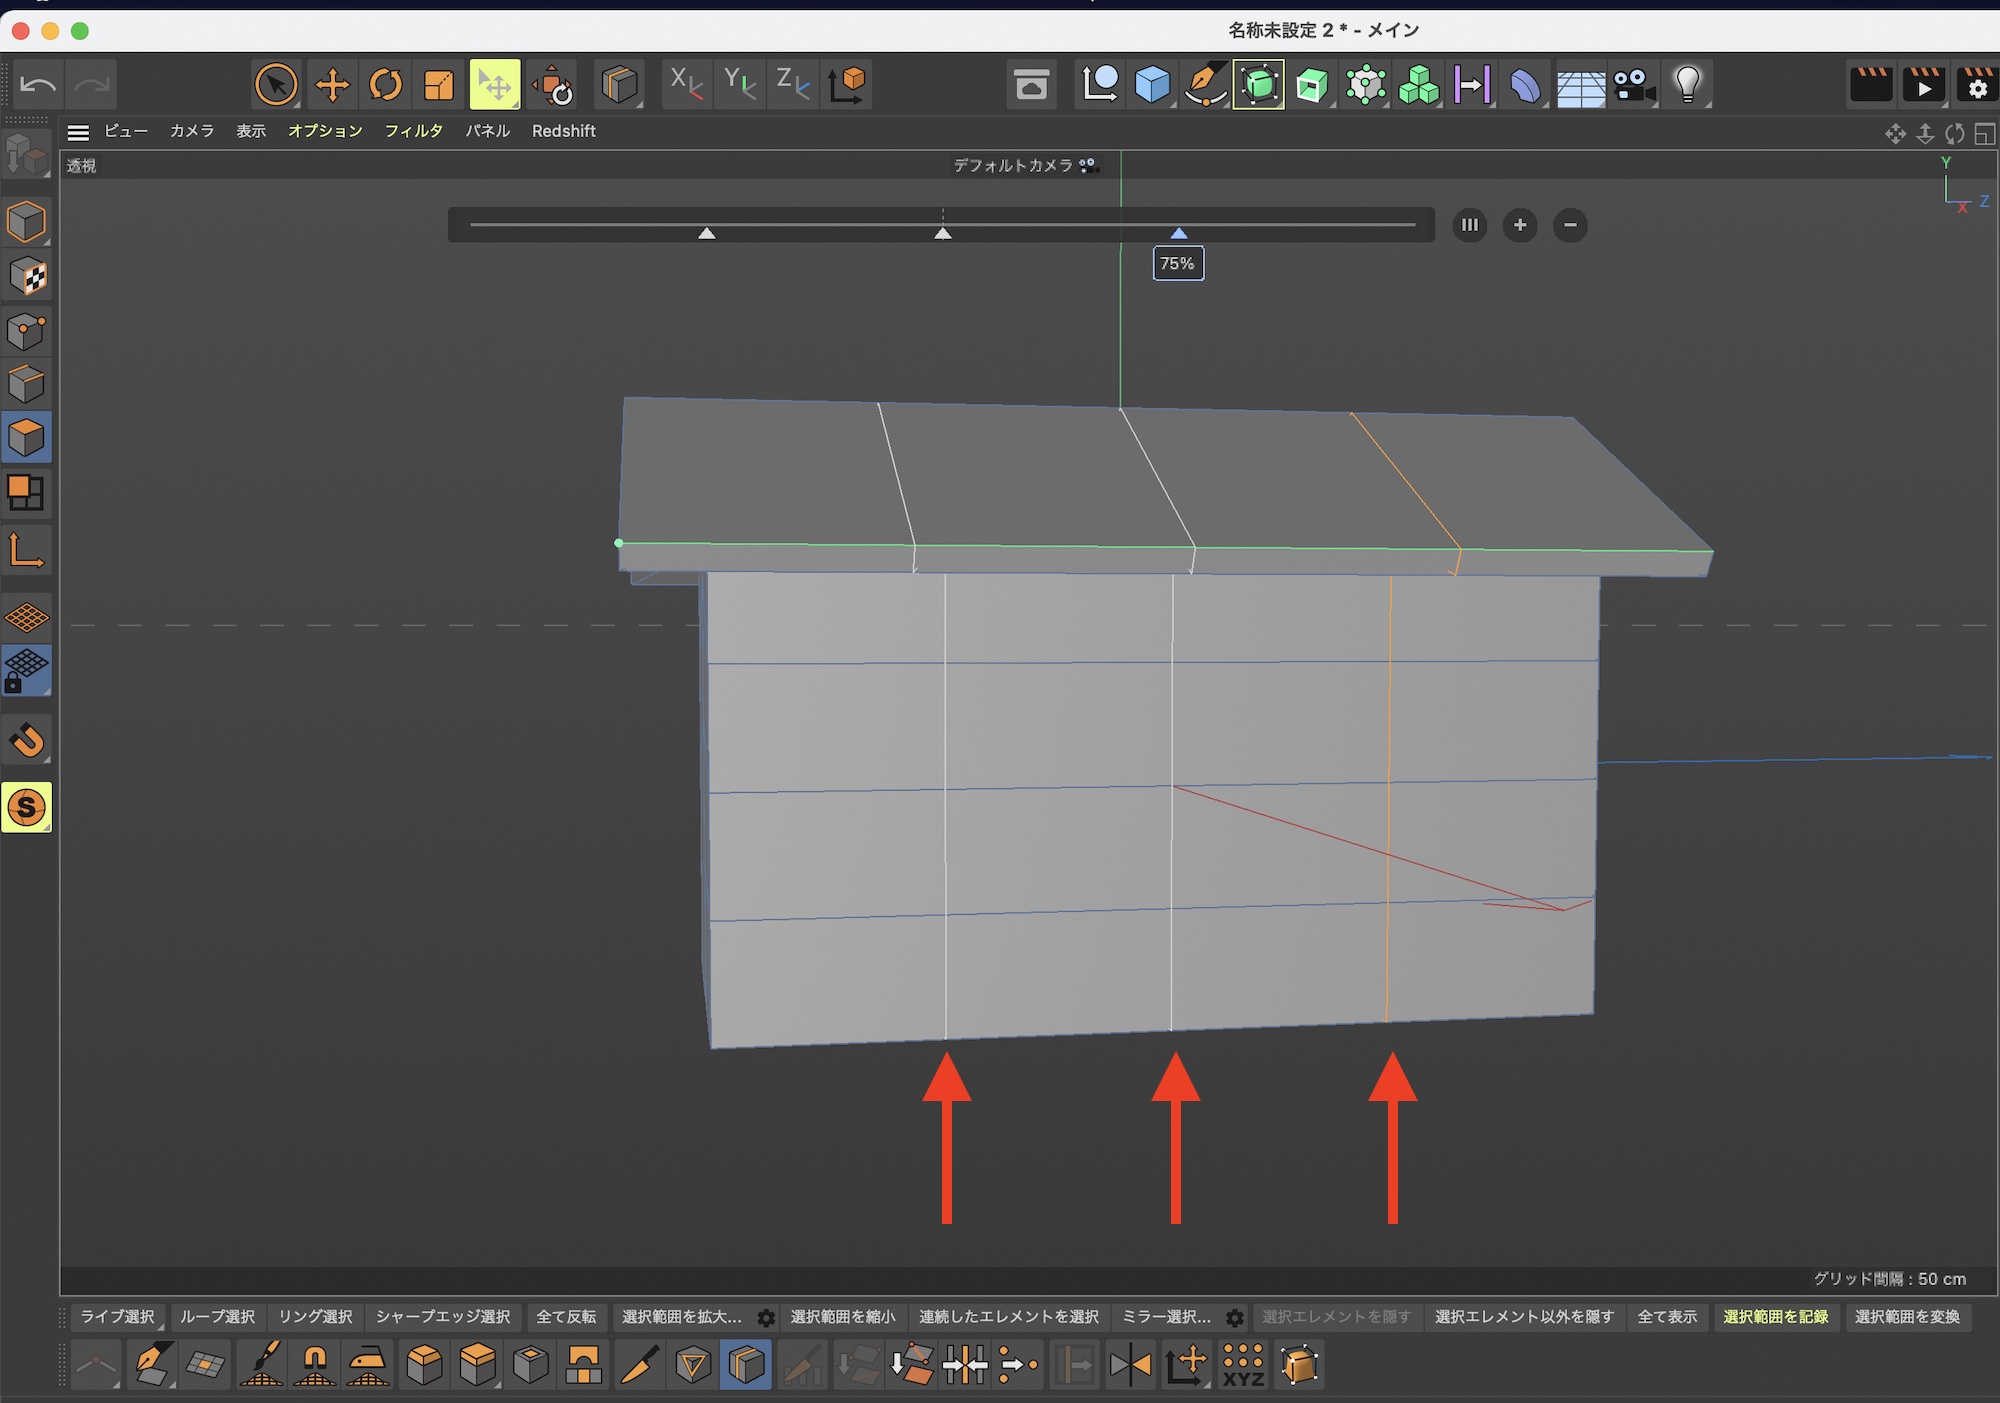Click the 75% loop cut slider handle

coord(1179,233)
